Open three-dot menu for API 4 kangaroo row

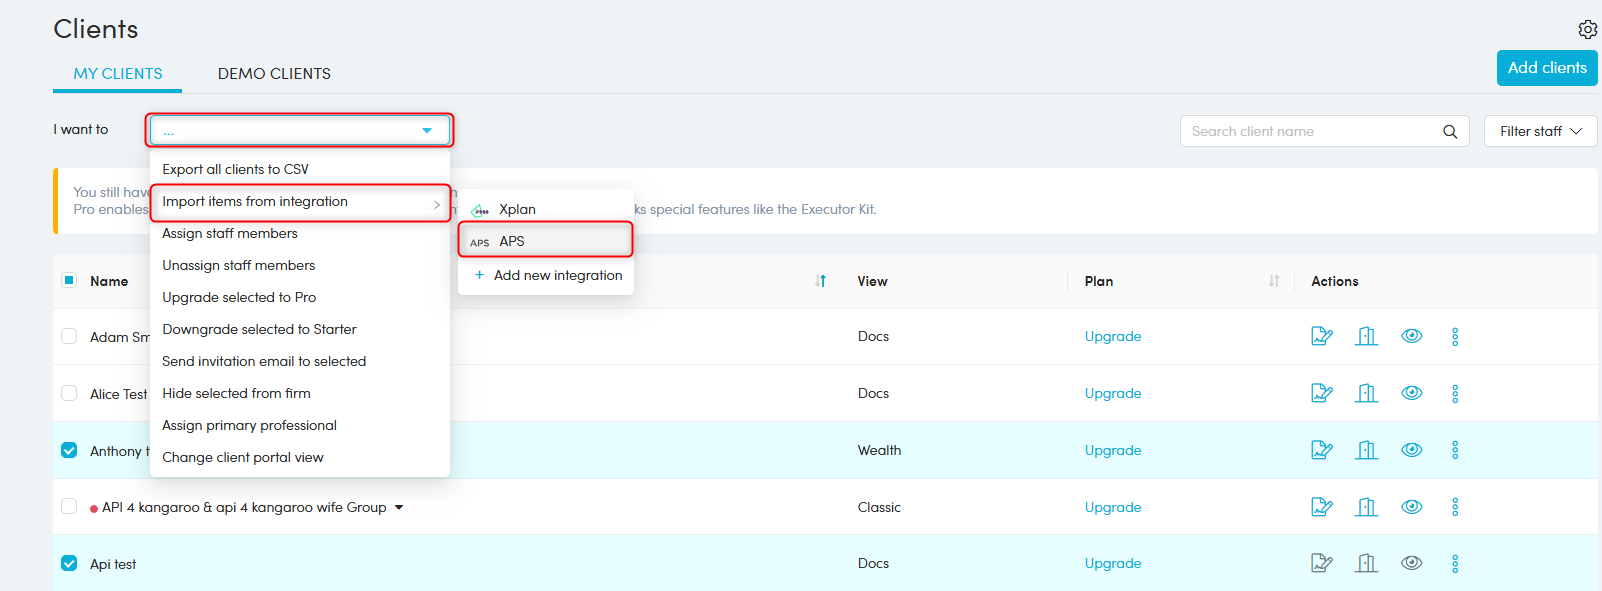click(x=1455, y=507)
